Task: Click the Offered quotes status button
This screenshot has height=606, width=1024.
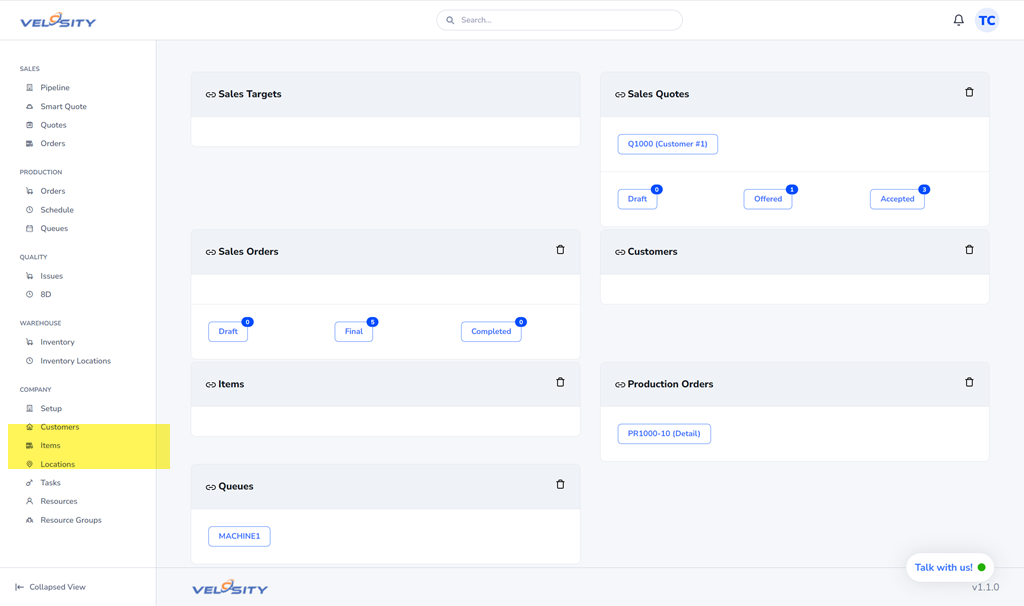Action: click(767, 199)
